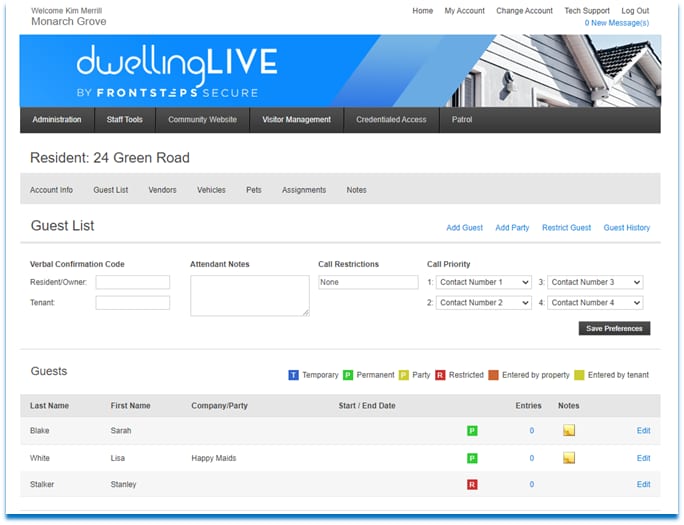The width and height of the screenshot is (684, 525).
Task: Click the green Permanent icon in White row
Action: [x=472, y=458]
